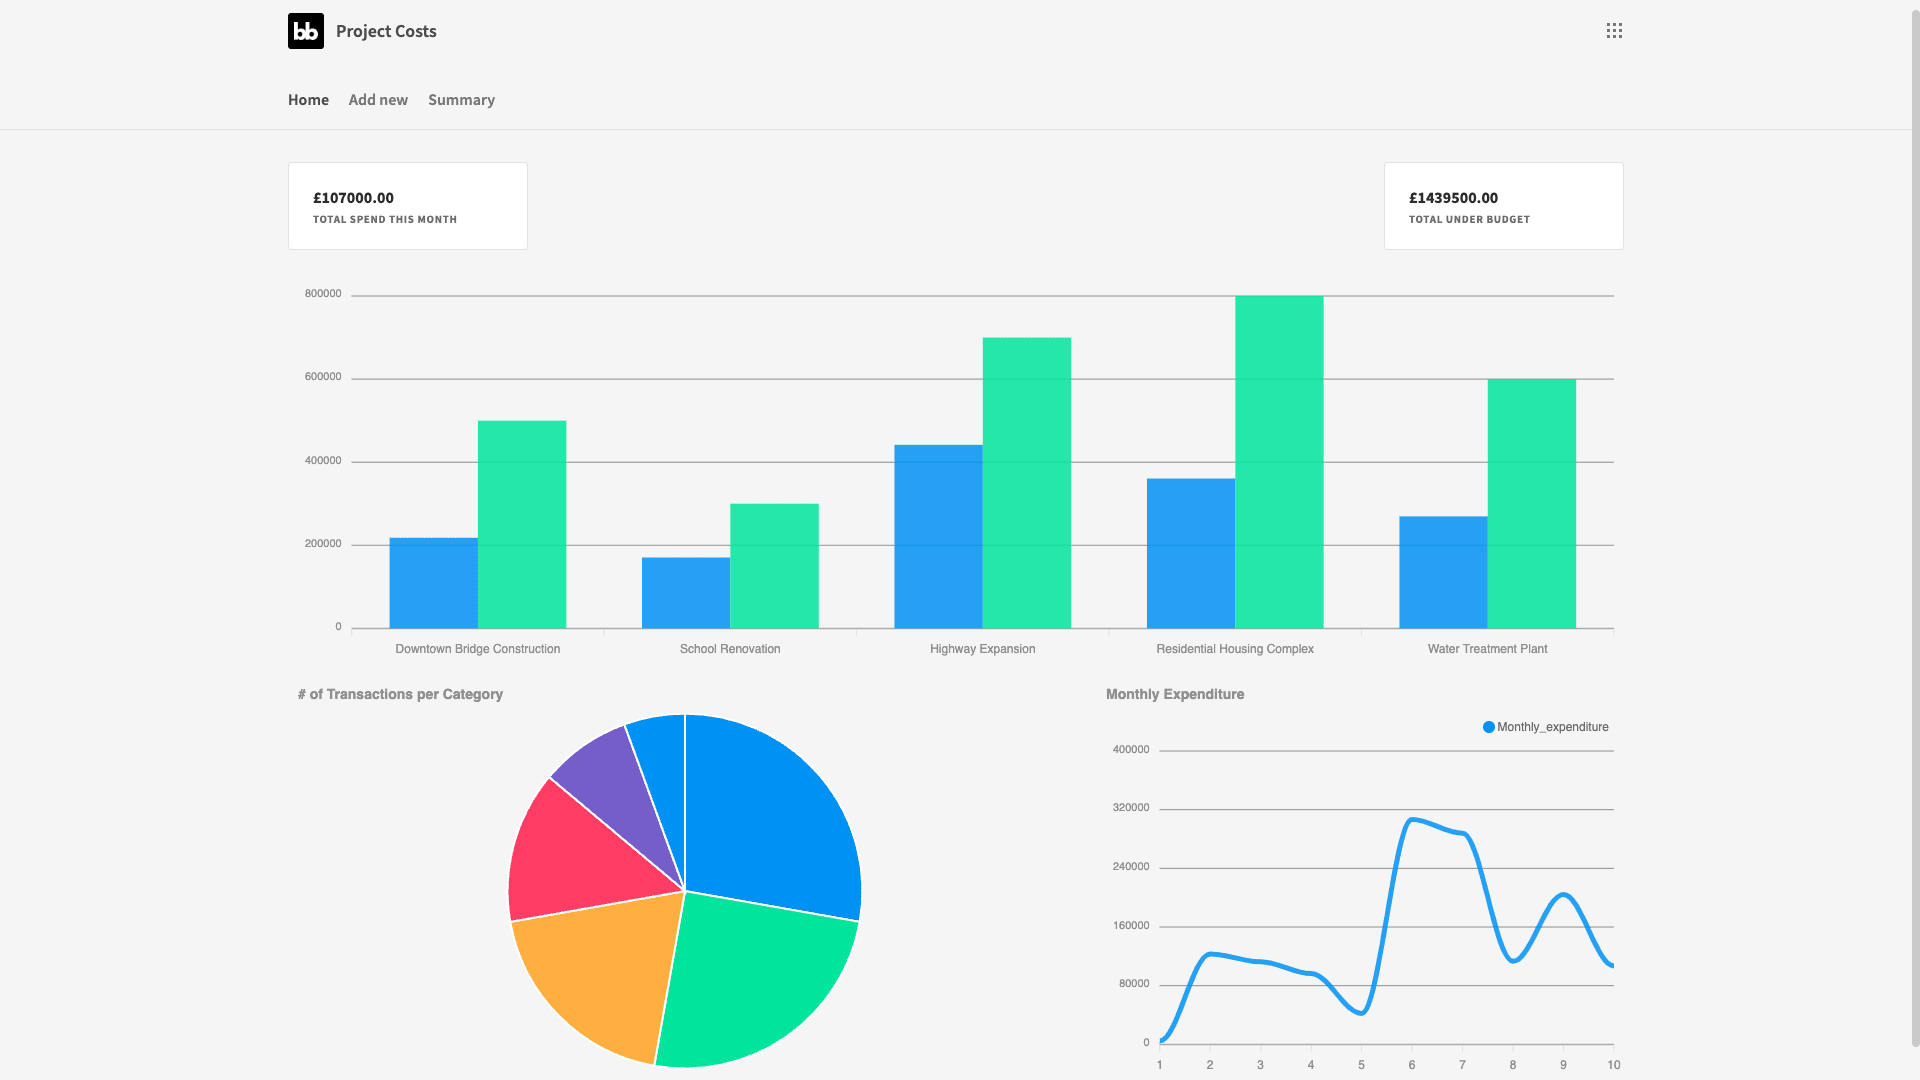1920x1080 pixels.
Task: Open the Add new tab
Action: [378, 100]
